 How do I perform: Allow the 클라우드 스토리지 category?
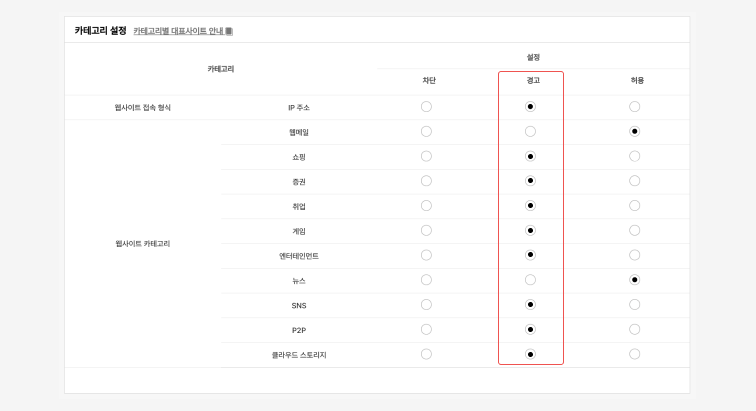(634, 354)
